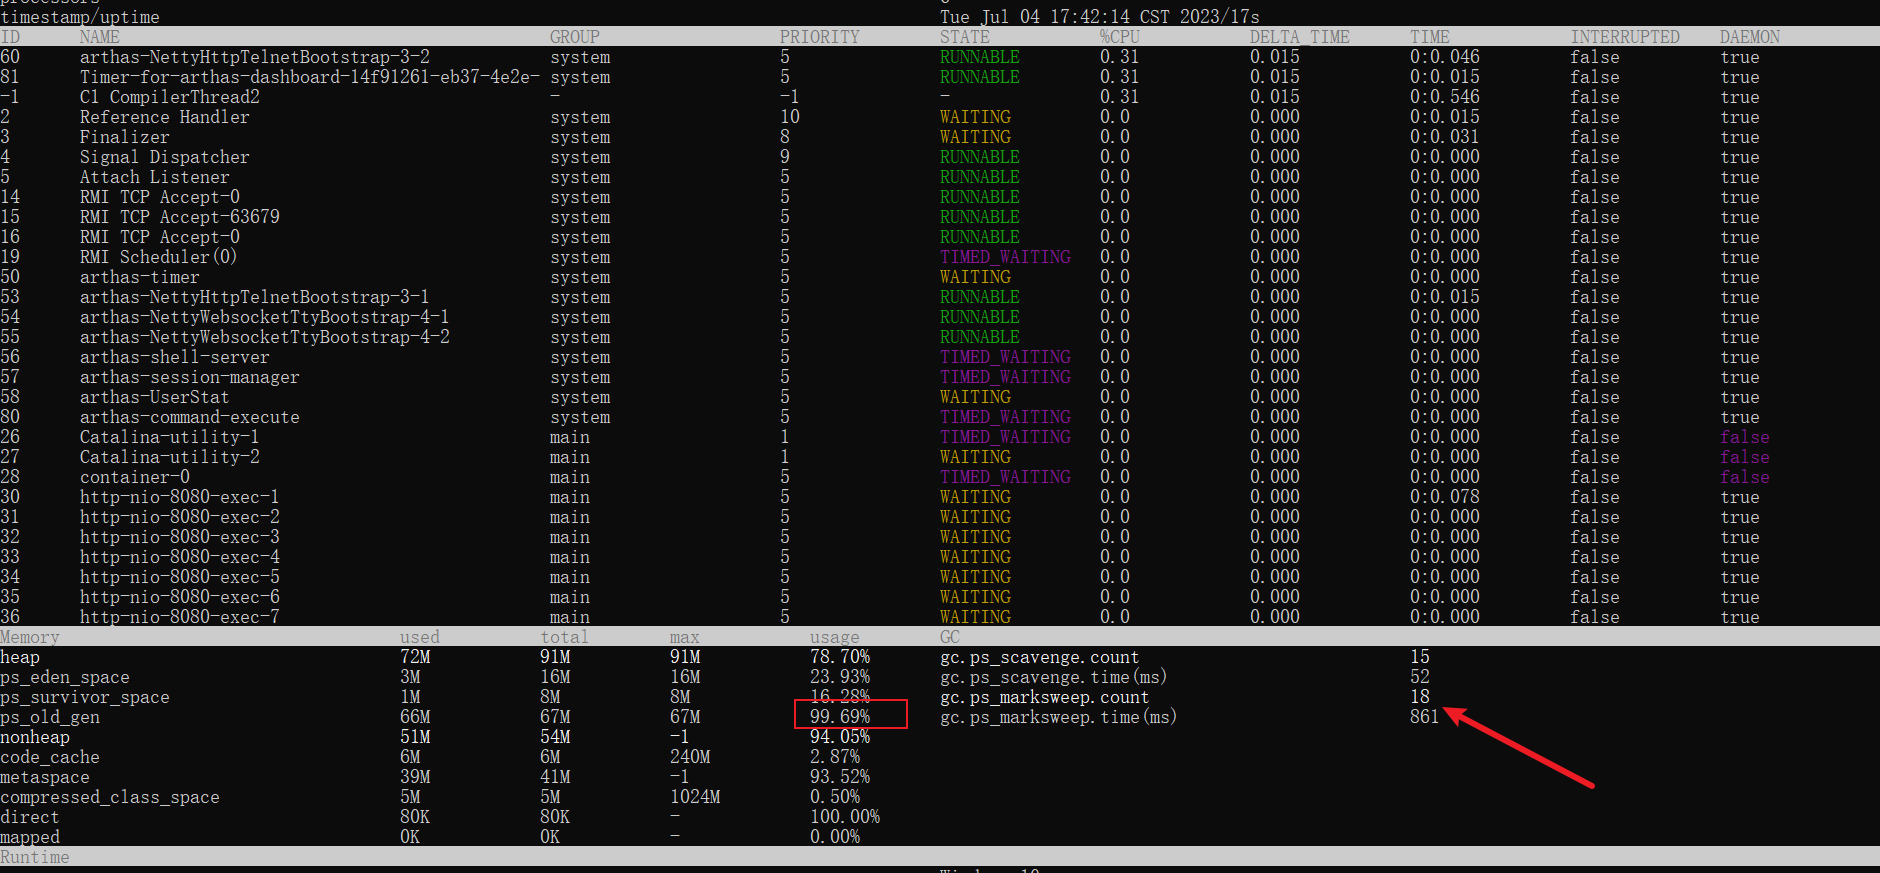Viewport: 1880px width, 873px height.
Task: Click the http-nio-8080-exec-1 thread name
Action: coord(179,497)
